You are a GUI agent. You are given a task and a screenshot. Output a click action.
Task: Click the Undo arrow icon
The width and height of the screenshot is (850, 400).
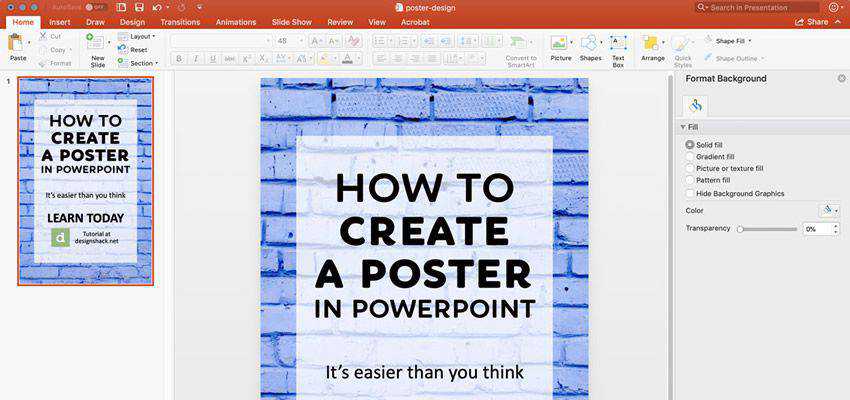click(157, 7)
